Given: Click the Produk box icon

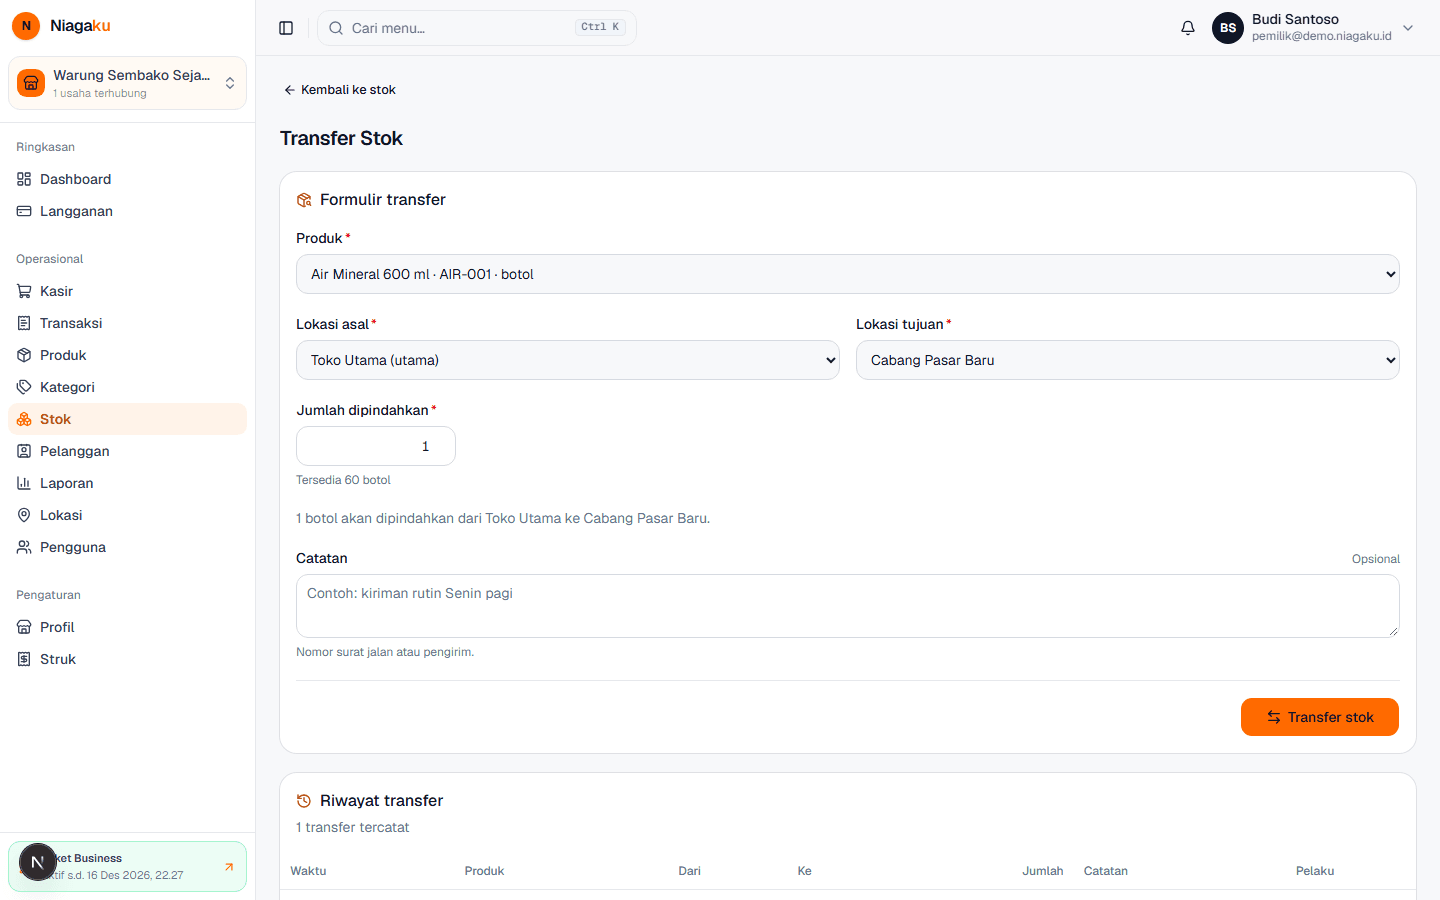Looking at the screenshot, I should (x=24, y=355).
